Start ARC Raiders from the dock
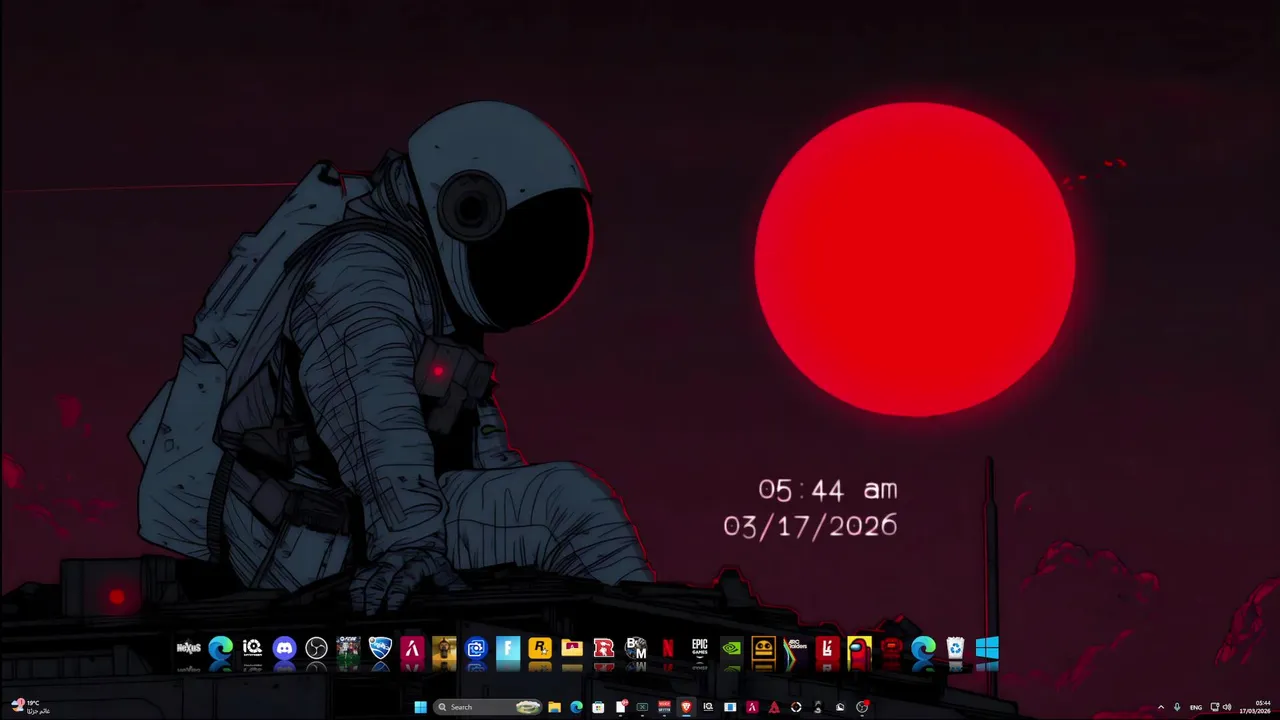The width and height of the screenshot is (1280, 720). (x=796, y=649)
